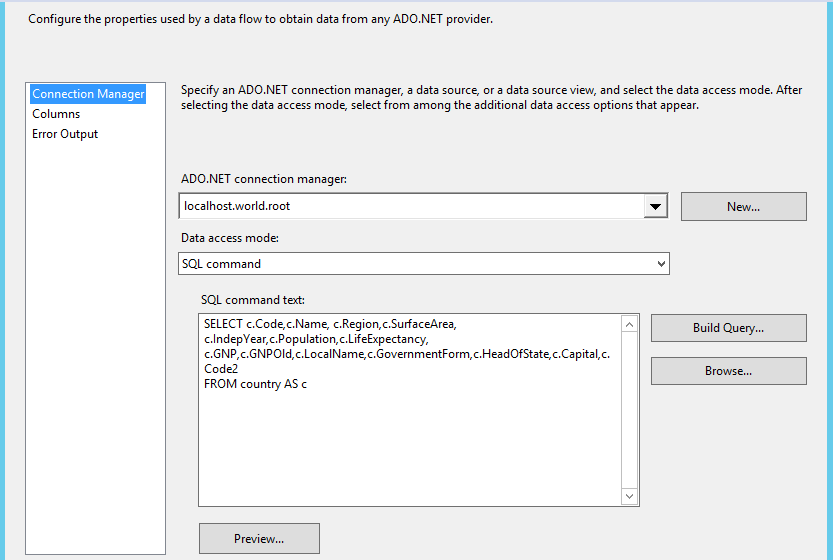Click the FROM country AS c line
Viewport: 833px width, 560px height.
click(x=255, y=384)
